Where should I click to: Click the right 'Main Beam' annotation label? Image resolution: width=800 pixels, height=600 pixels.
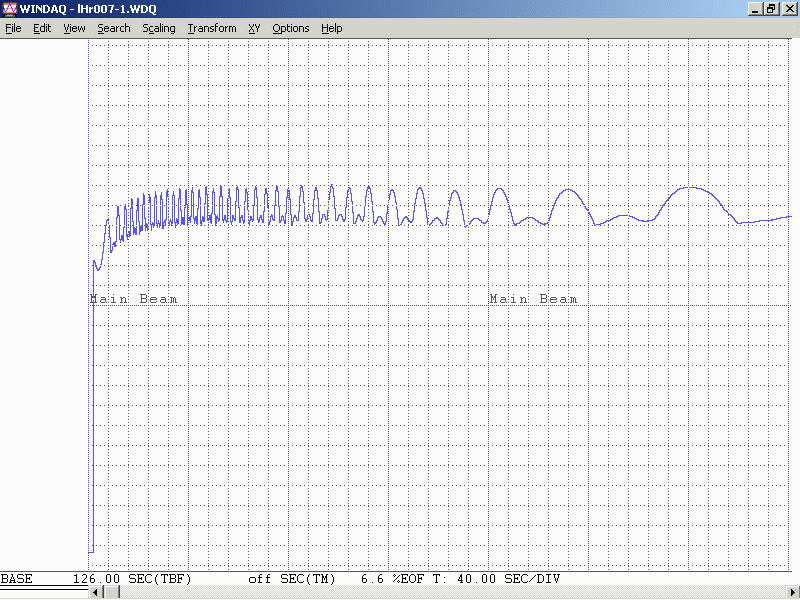tap(533, 299)
